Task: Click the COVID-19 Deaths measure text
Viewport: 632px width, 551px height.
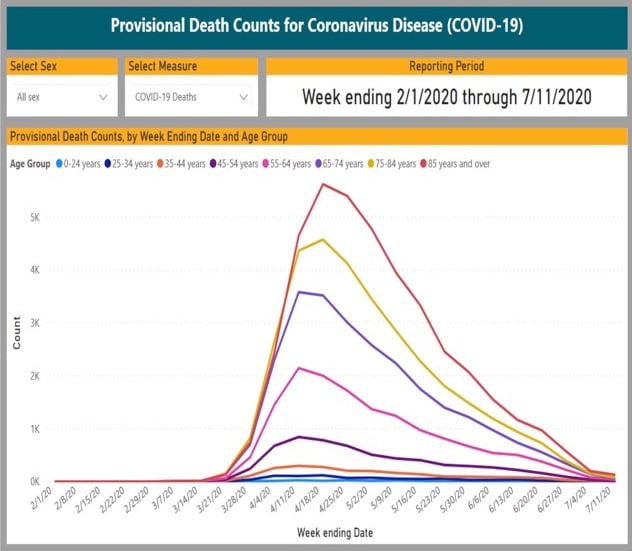Action: click(166, 97)
